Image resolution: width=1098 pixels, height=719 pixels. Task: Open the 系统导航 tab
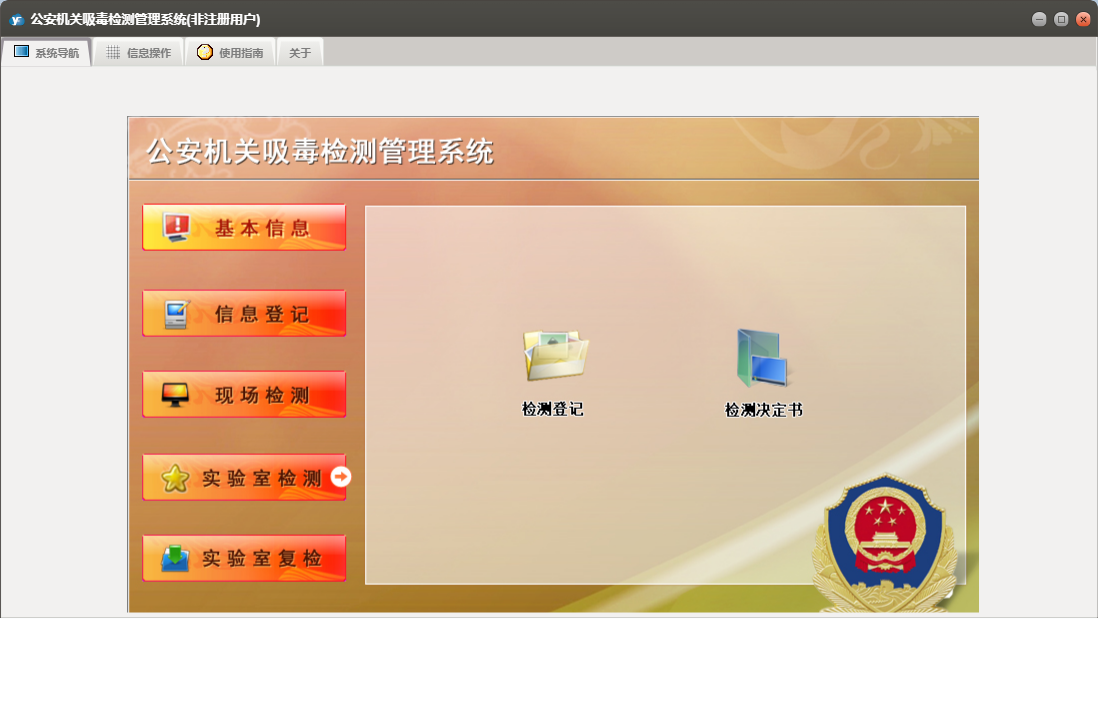point(46,53)
